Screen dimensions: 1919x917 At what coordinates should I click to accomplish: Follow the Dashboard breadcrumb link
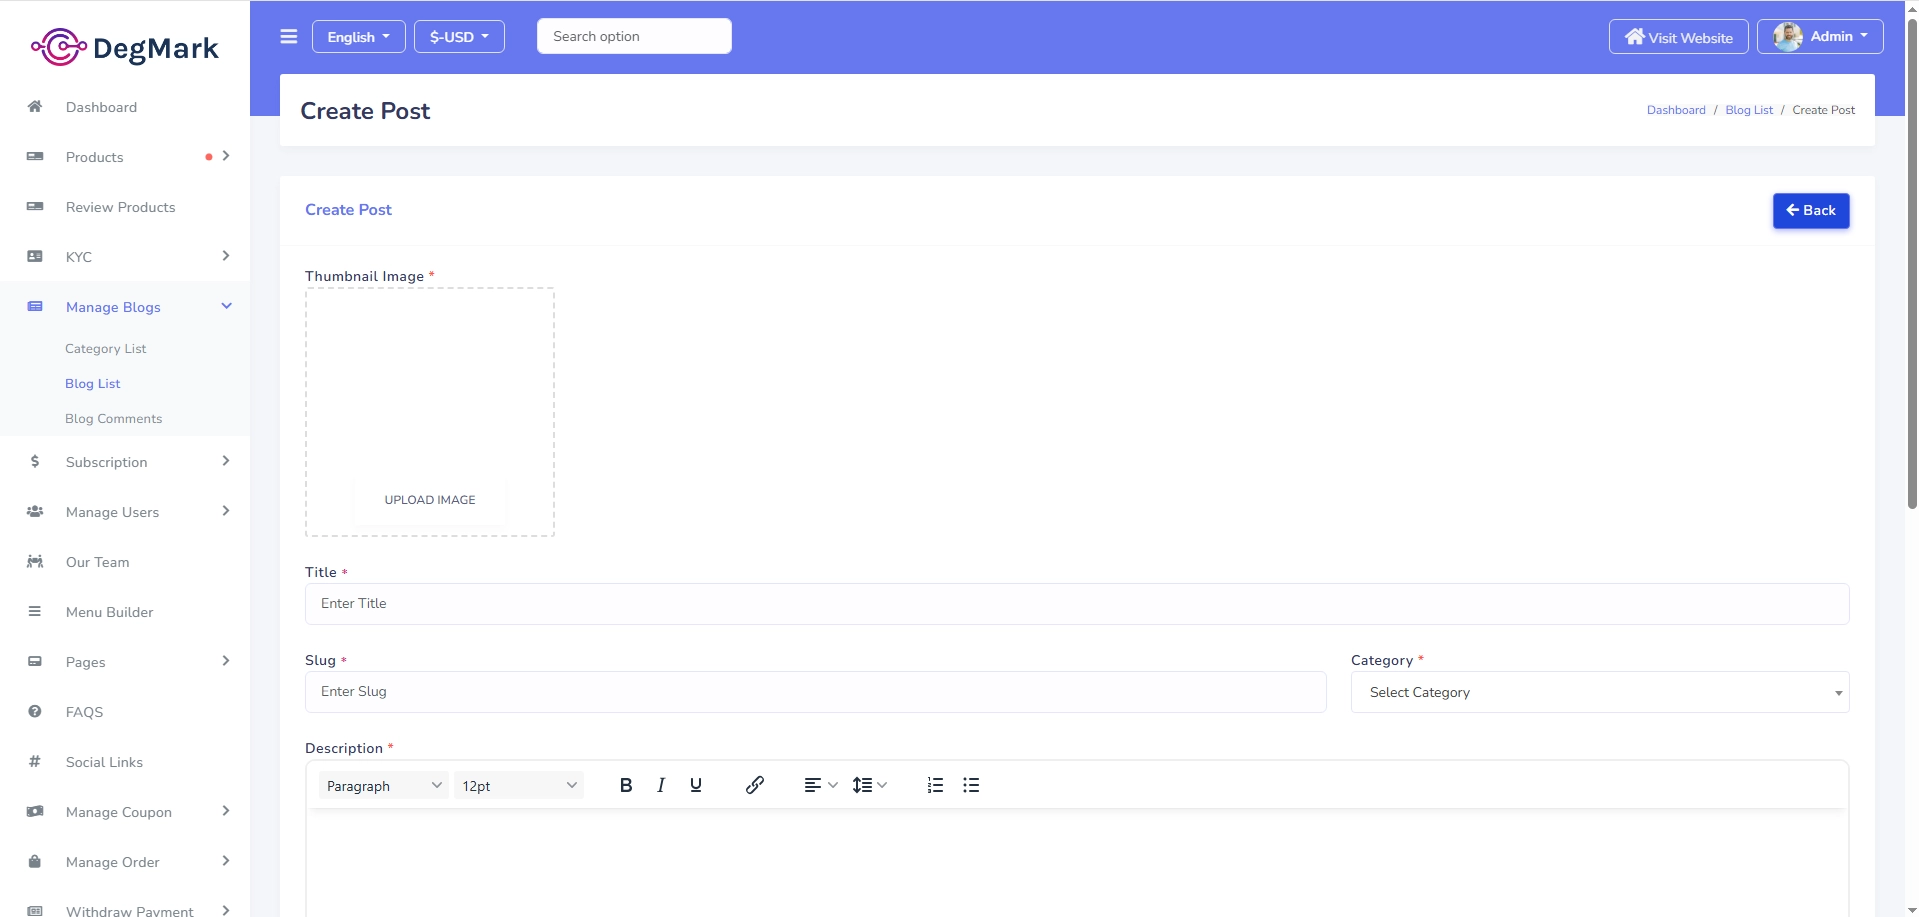pyautogui.click(x=1676, y=110)
